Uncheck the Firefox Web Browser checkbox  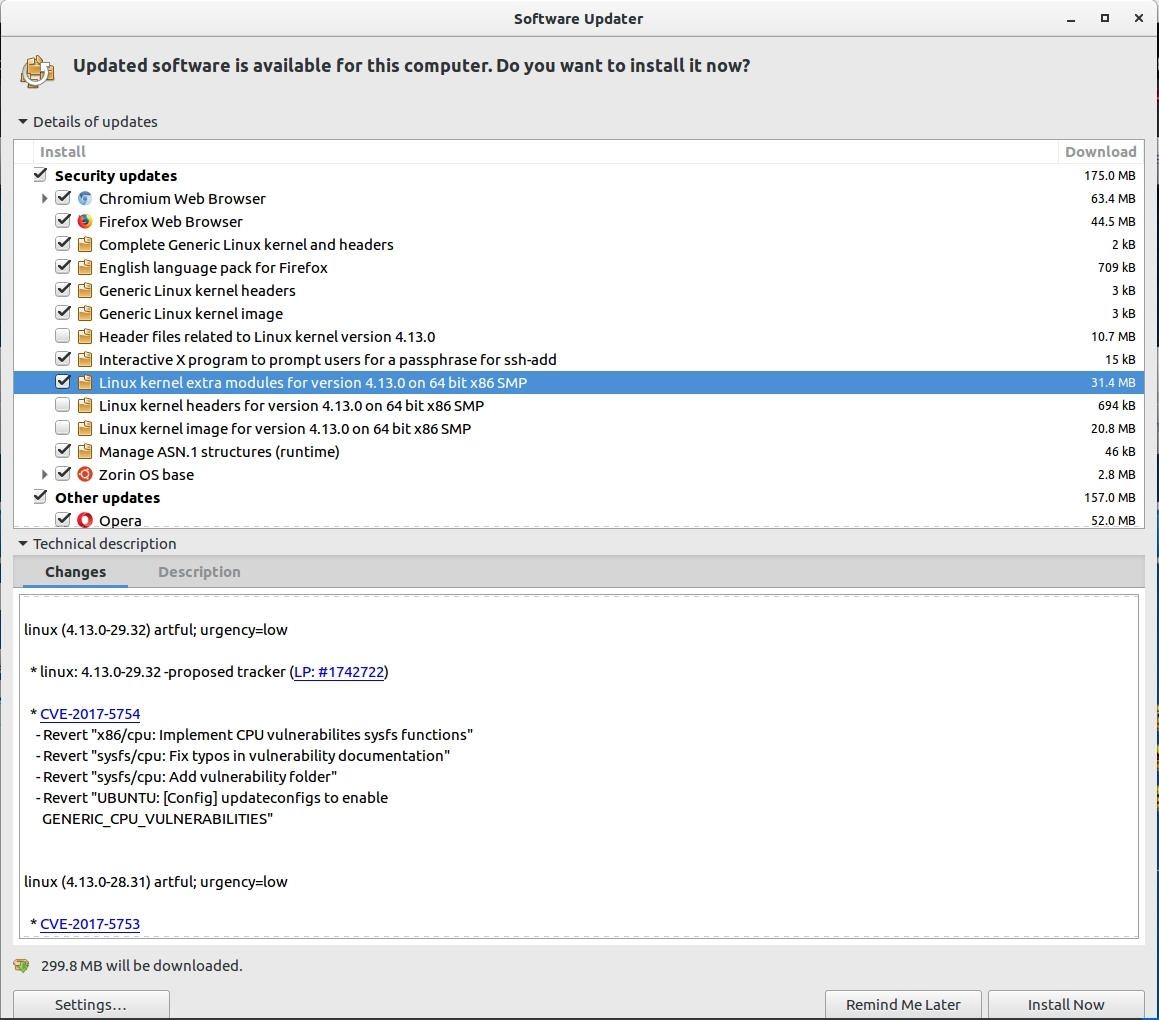63,221
